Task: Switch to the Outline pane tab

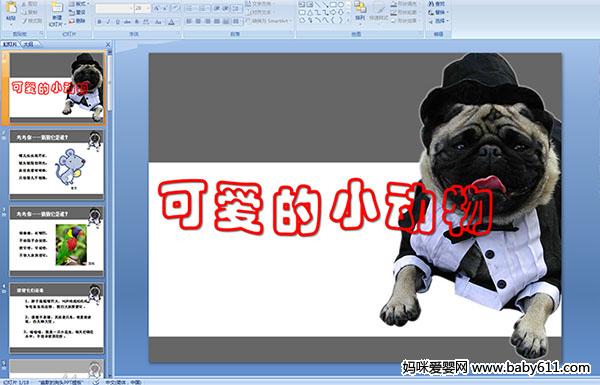Action: click(29, 44)
